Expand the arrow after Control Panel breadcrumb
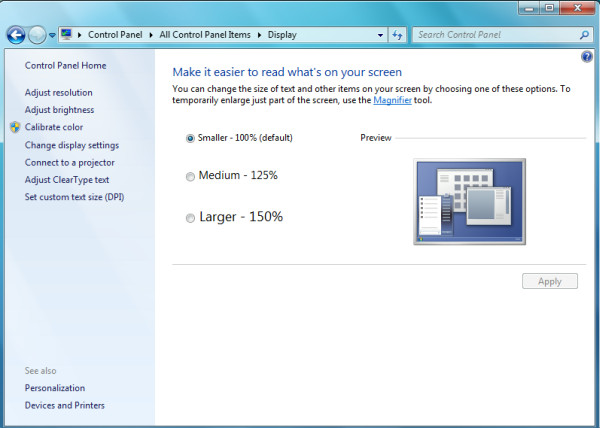The width and height of the screenshot is (600, 428). pyautogui.click(x=151, y=35)
